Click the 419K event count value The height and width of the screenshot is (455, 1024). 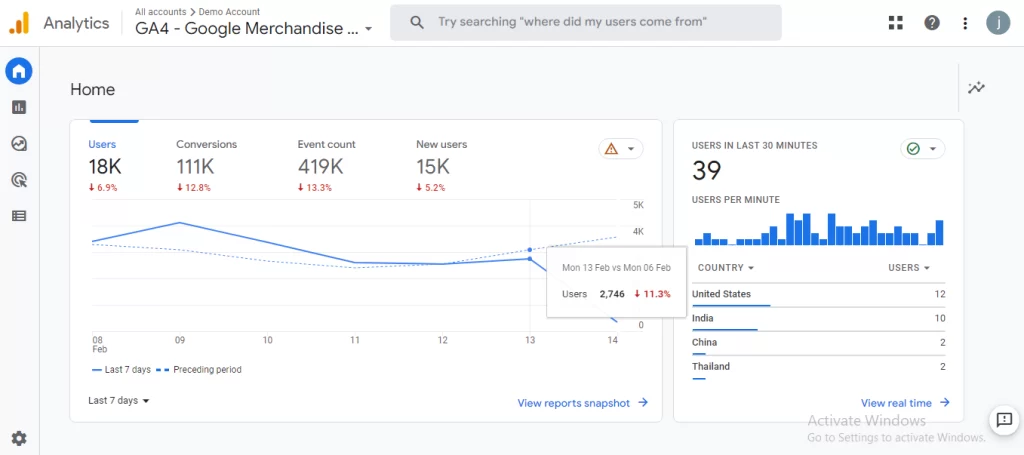321,167
